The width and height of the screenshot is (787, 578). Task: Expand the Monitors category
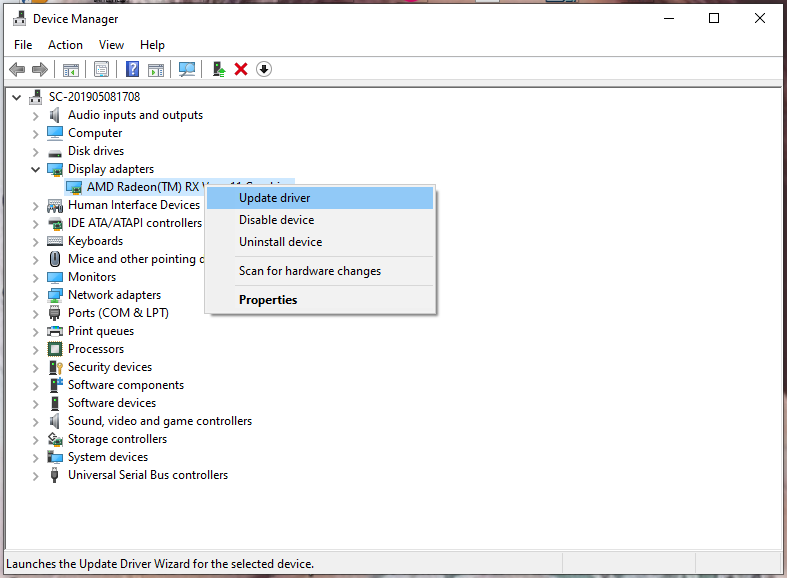[x=35, y=278]
